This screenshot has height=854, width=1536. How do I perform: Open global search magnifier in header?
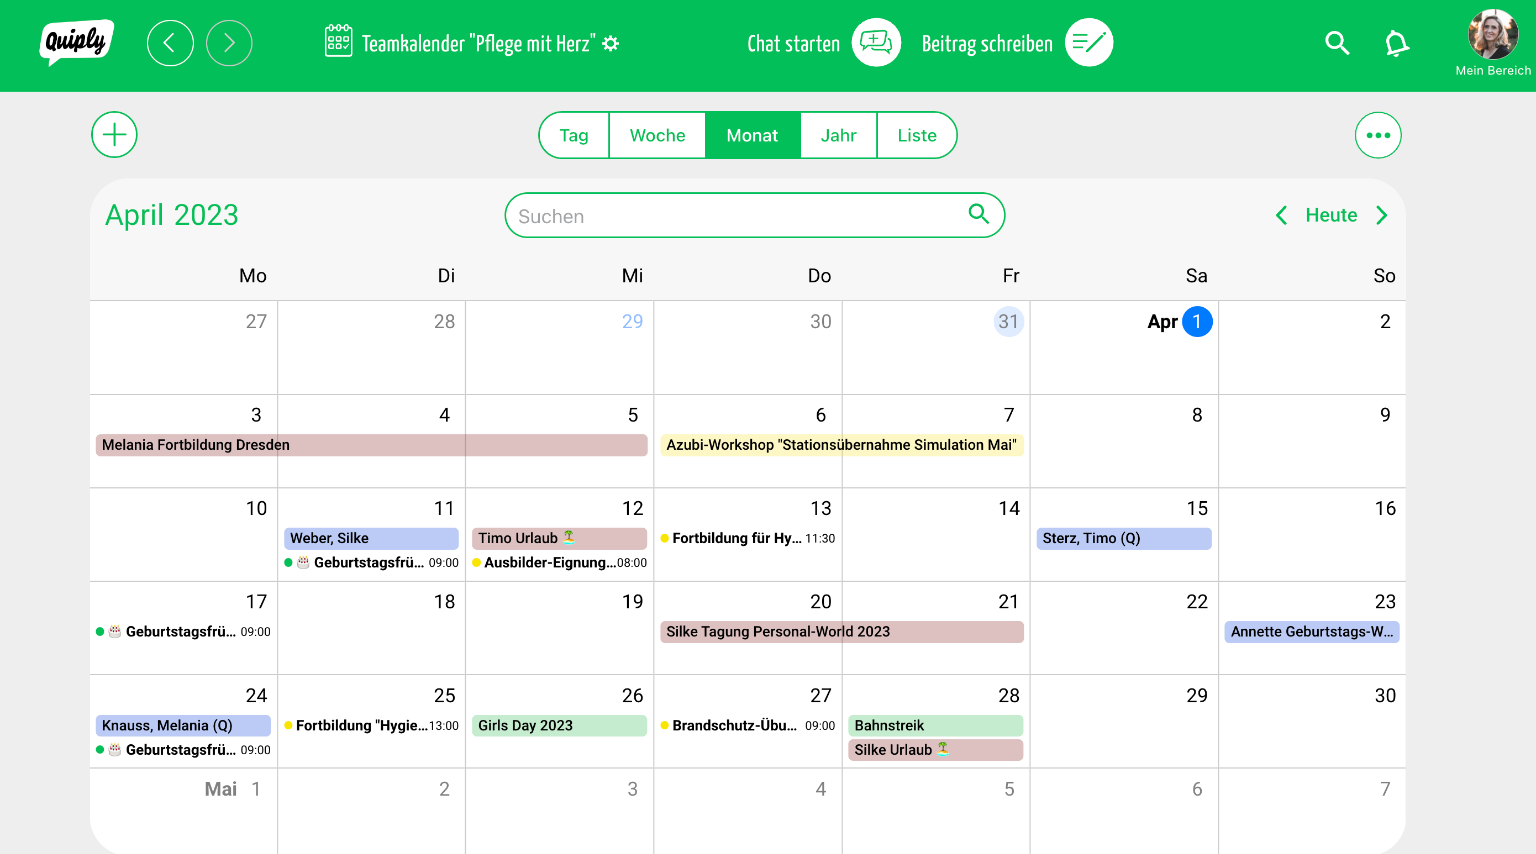point(1337,43)
